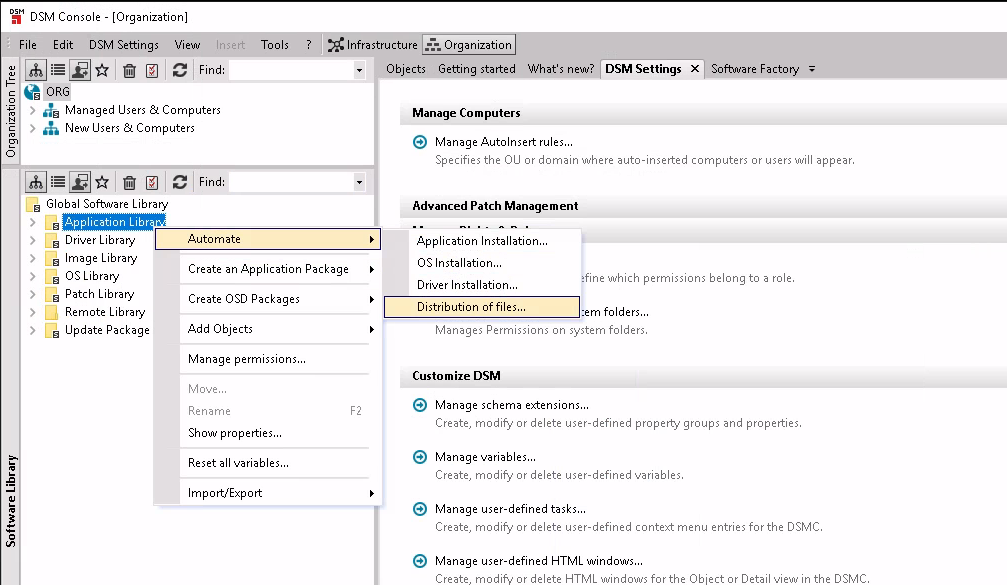Open the Manage user-defined tasks... link
This screenshot has width=1007, height=585.
[x=510, y=509]
